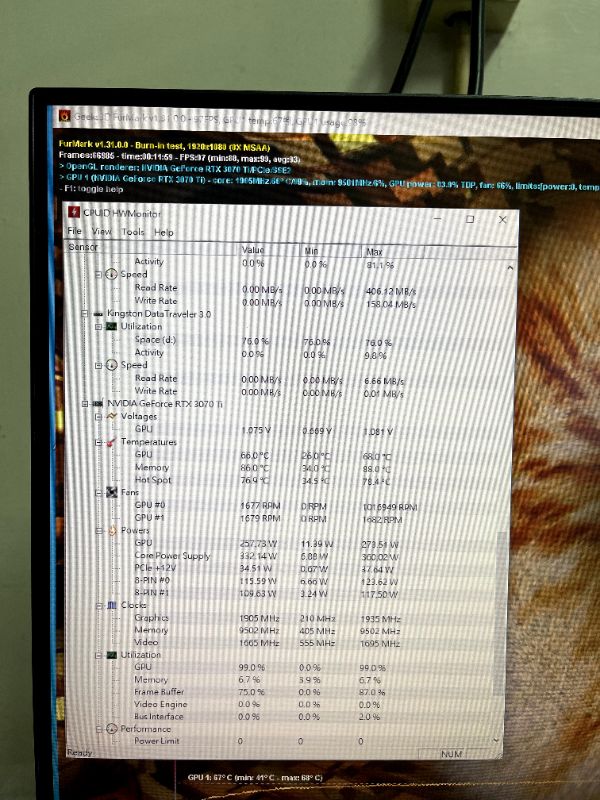This screenshot has height=800, width=600.
Task: Click the Kingston Speed gauge icon
Action: pos(111,365)
